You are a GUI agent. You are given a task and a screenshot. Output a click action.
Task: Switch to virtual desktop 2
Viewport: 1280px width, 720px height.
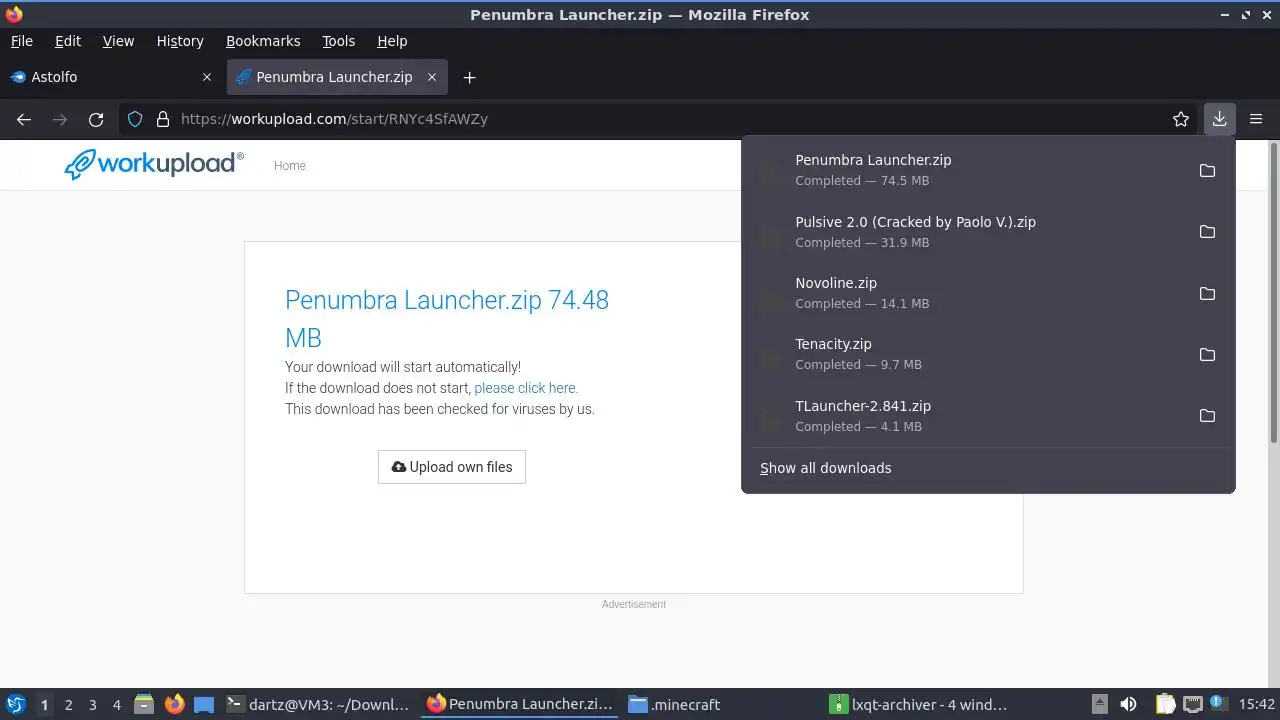(x=69, y=704)
